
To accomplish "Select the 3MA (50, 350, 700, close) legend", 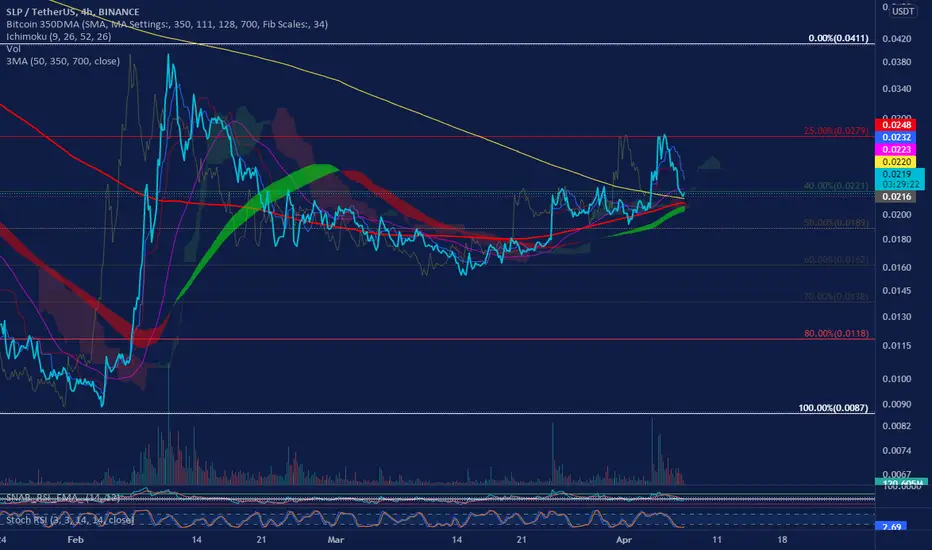I will coord(63,61).
